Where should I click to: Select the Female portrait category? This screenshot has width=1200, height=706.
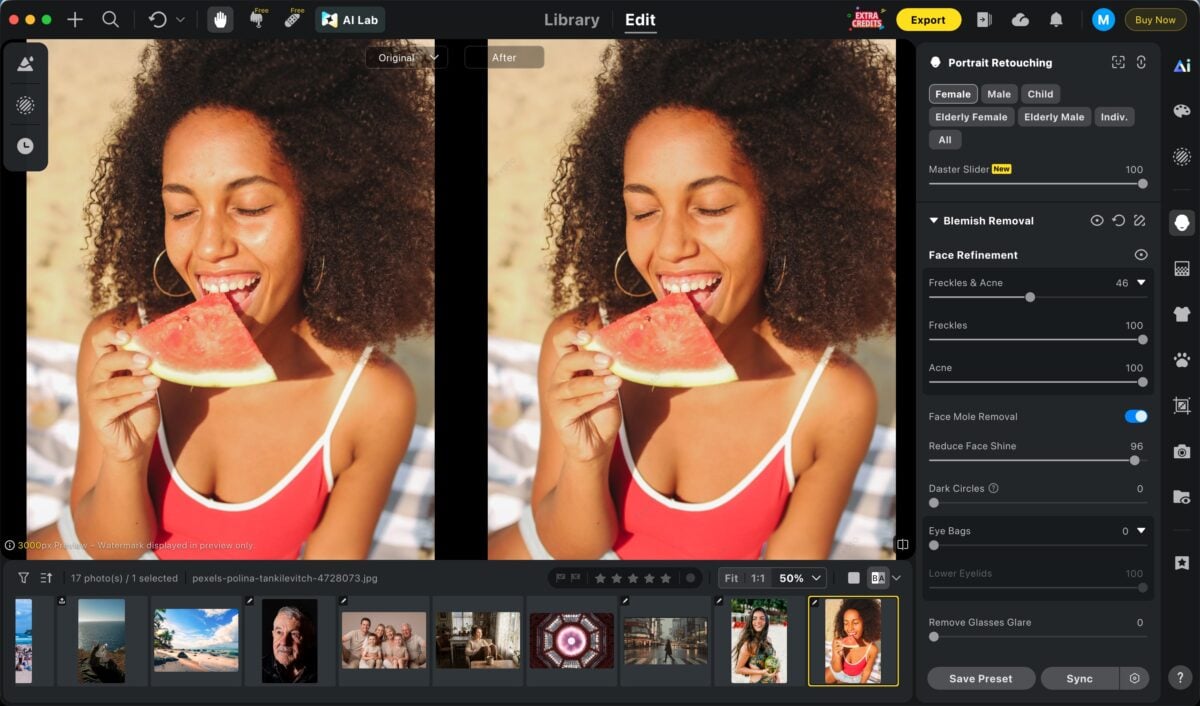click(953, 94)
